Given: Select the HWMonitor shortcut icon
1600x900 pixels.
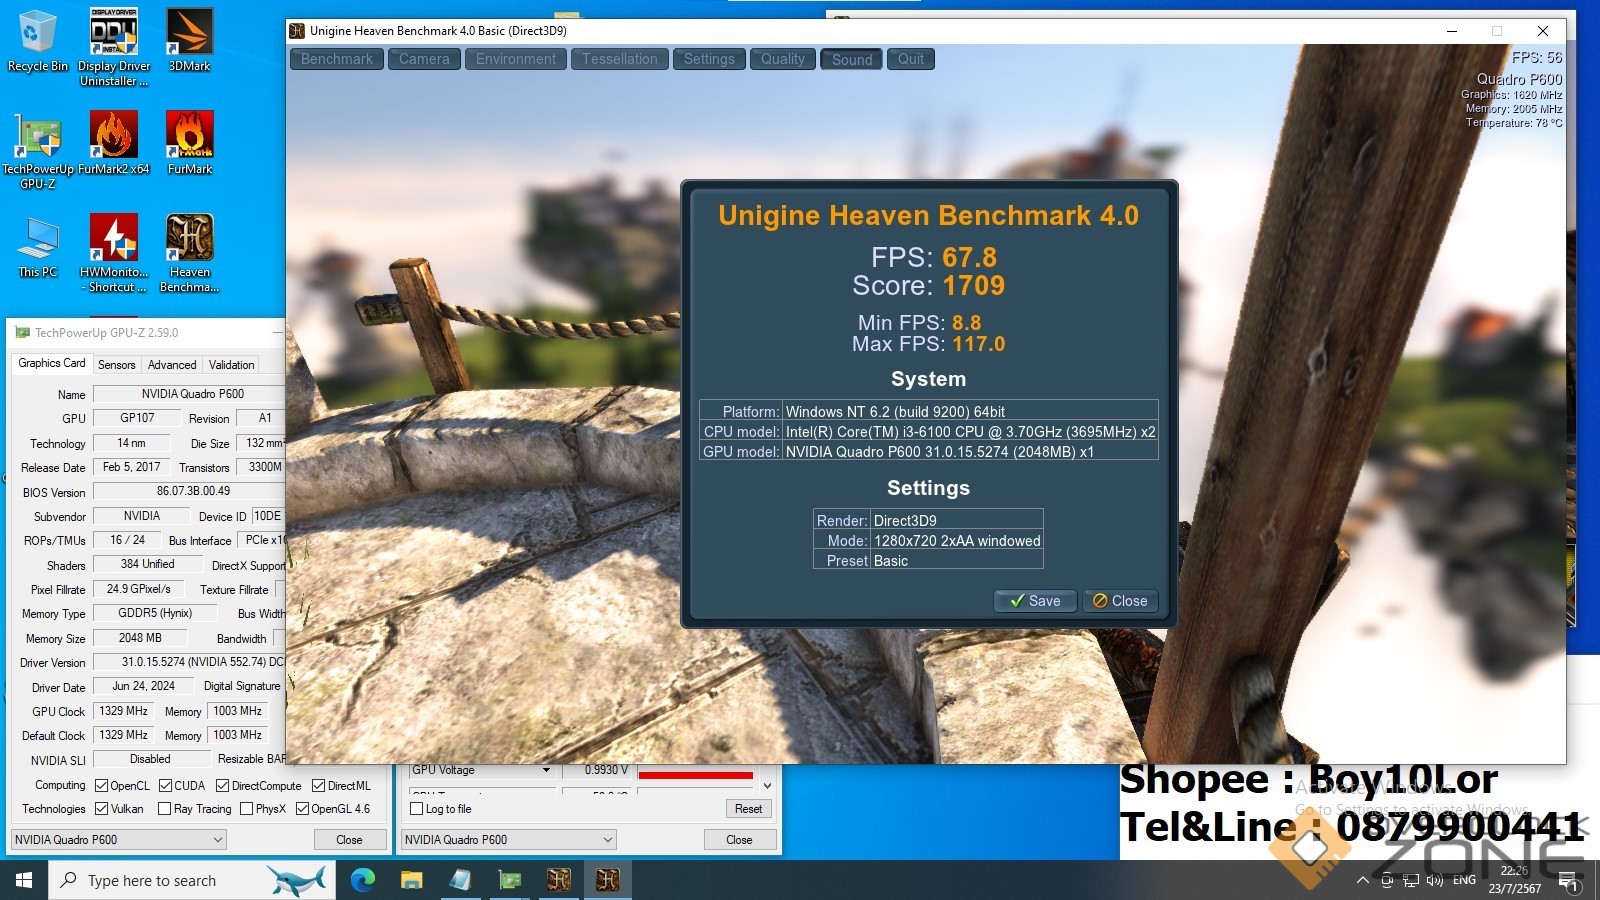Looking at the screenshot, I should pyautogui.click(x=114, y=253).
